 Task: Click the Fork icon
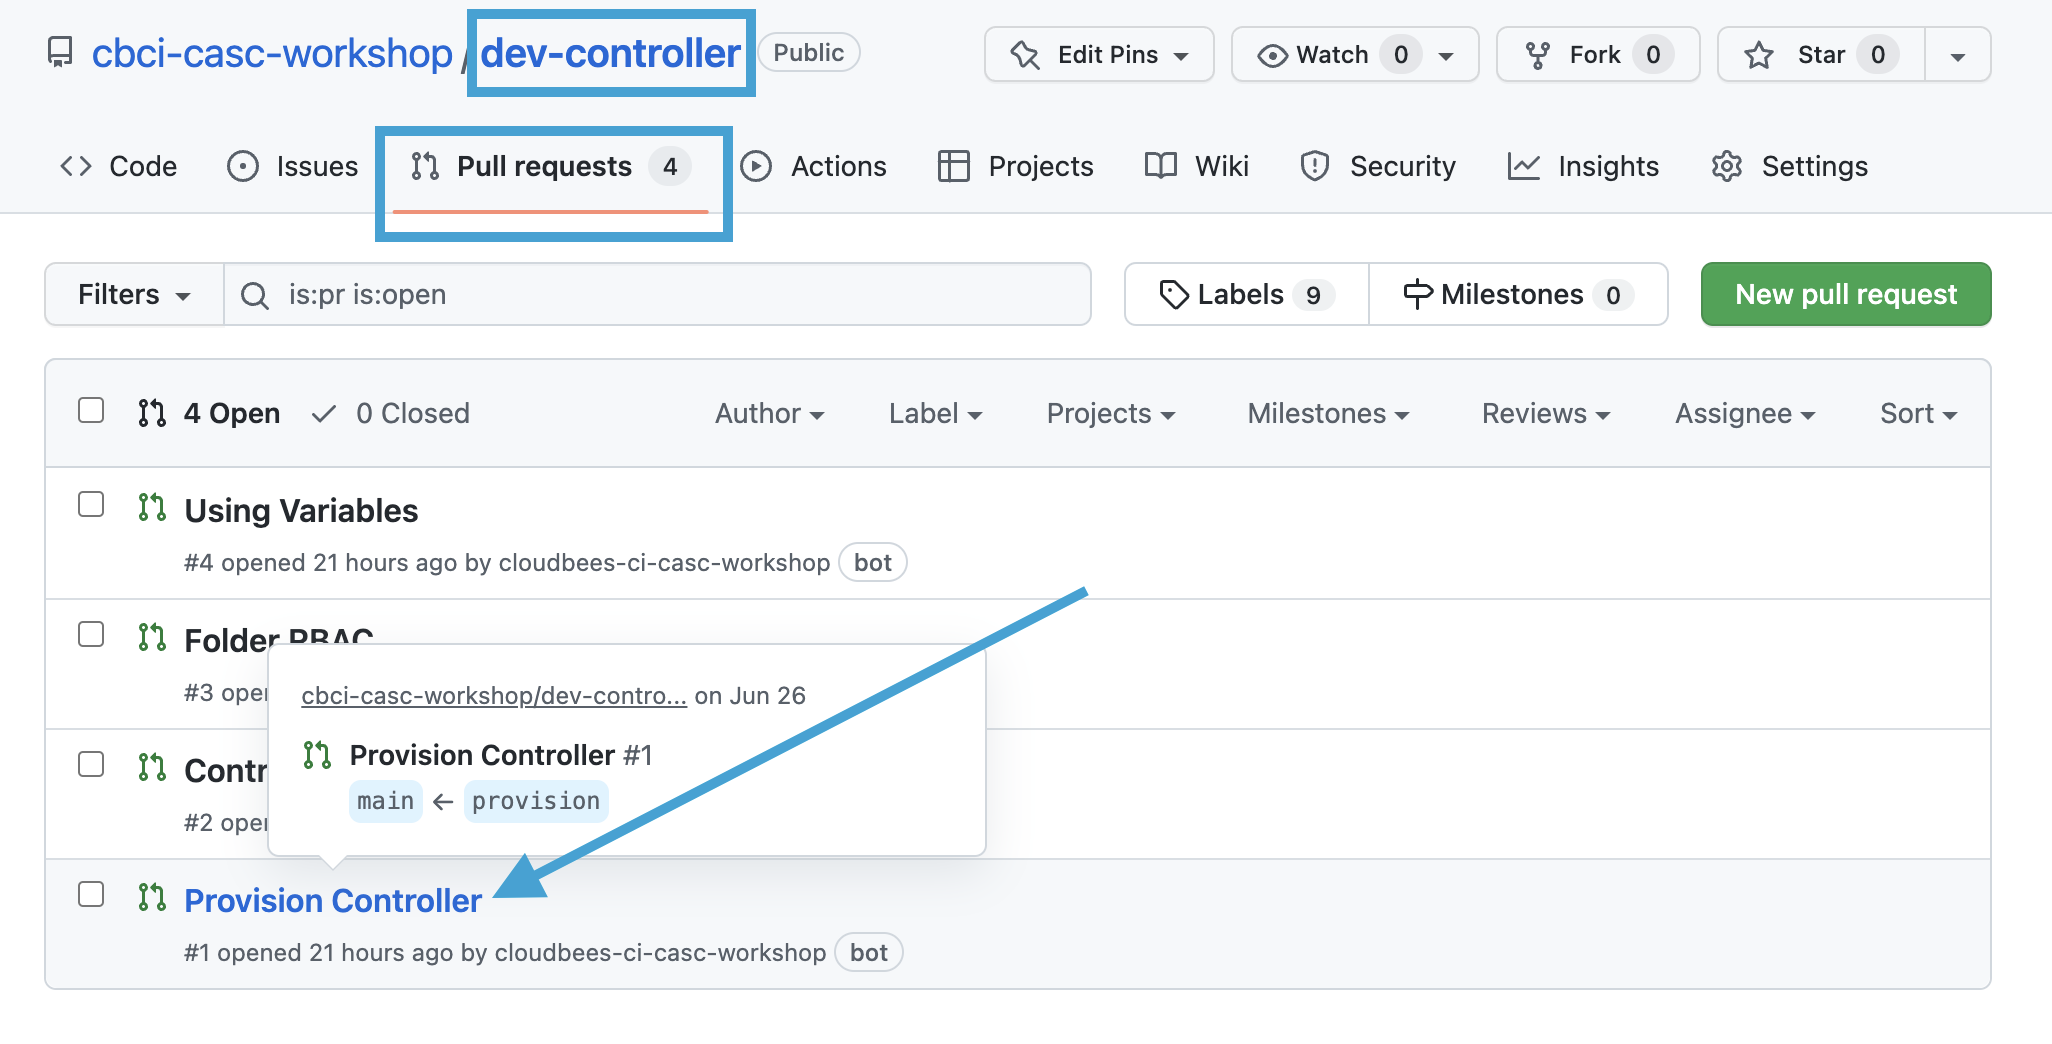pyautogui.click(x=1537, y=54)
